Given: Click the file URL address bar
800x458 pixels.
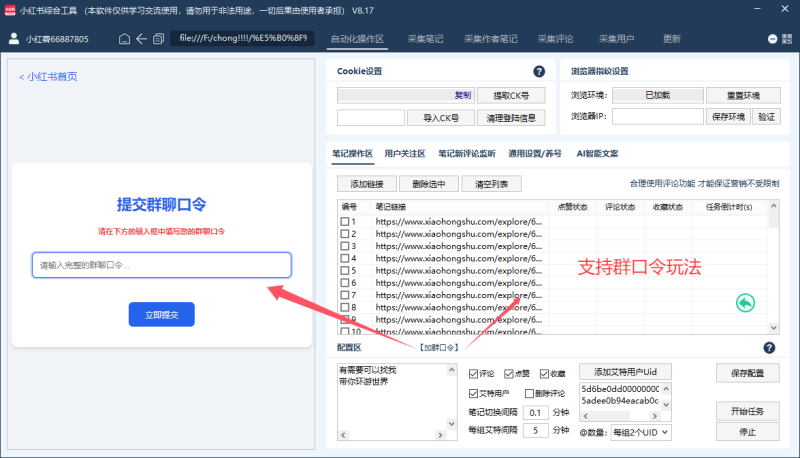Looking at the screenshot, I should click(x=242, y=38).
